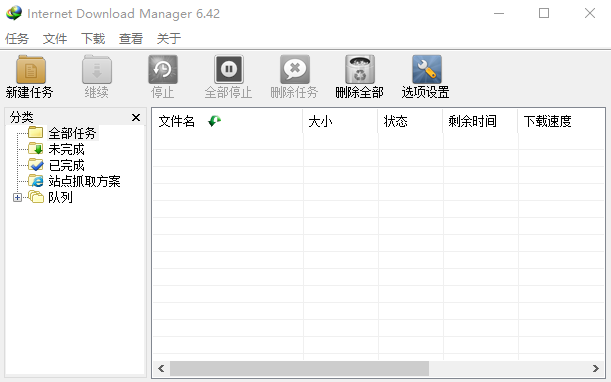Click the 队列 stacked folders icon
Viewport: 611px width, 382px height.
35,197
